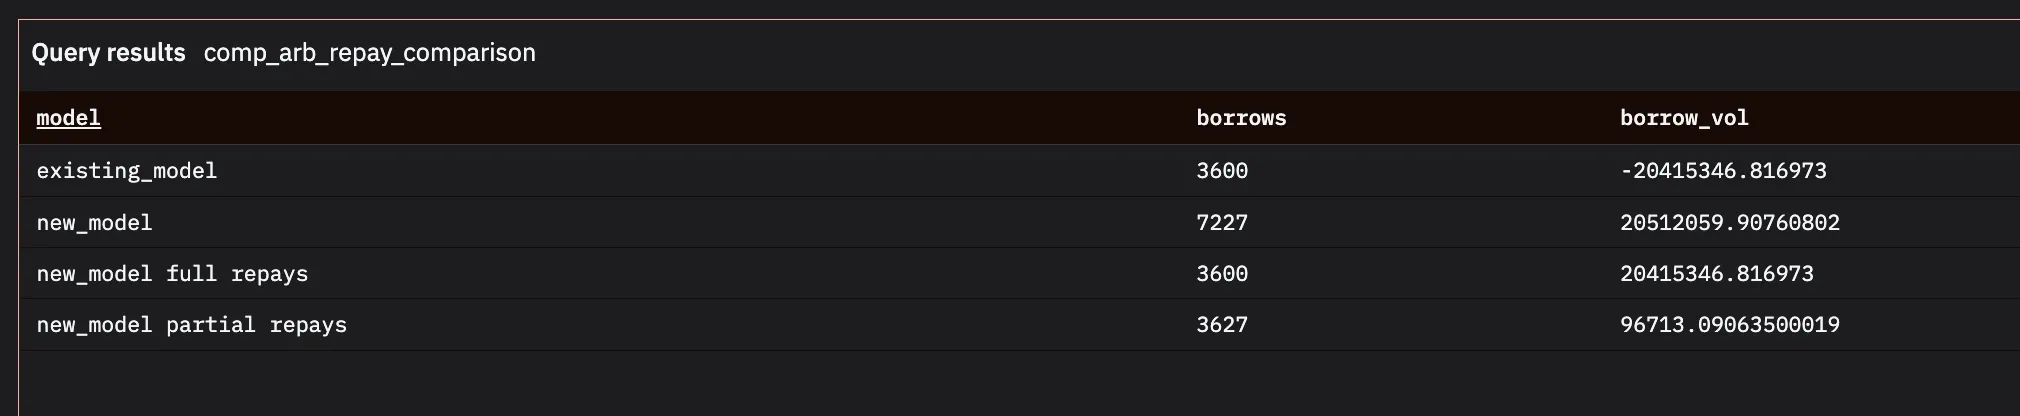The height and width of the screenshot is (416, 2020).
Task: Click blank space in the existing_model row
Action: pyautogui.click(x=700, y=171)
